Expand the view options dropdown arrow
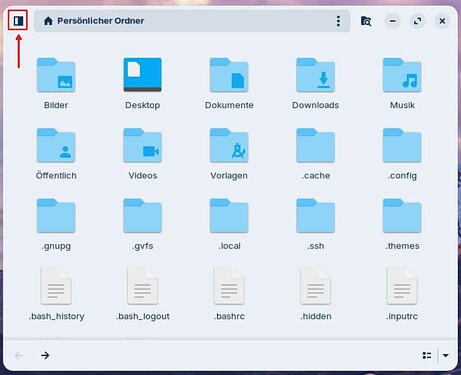 [x=445, y=355]
